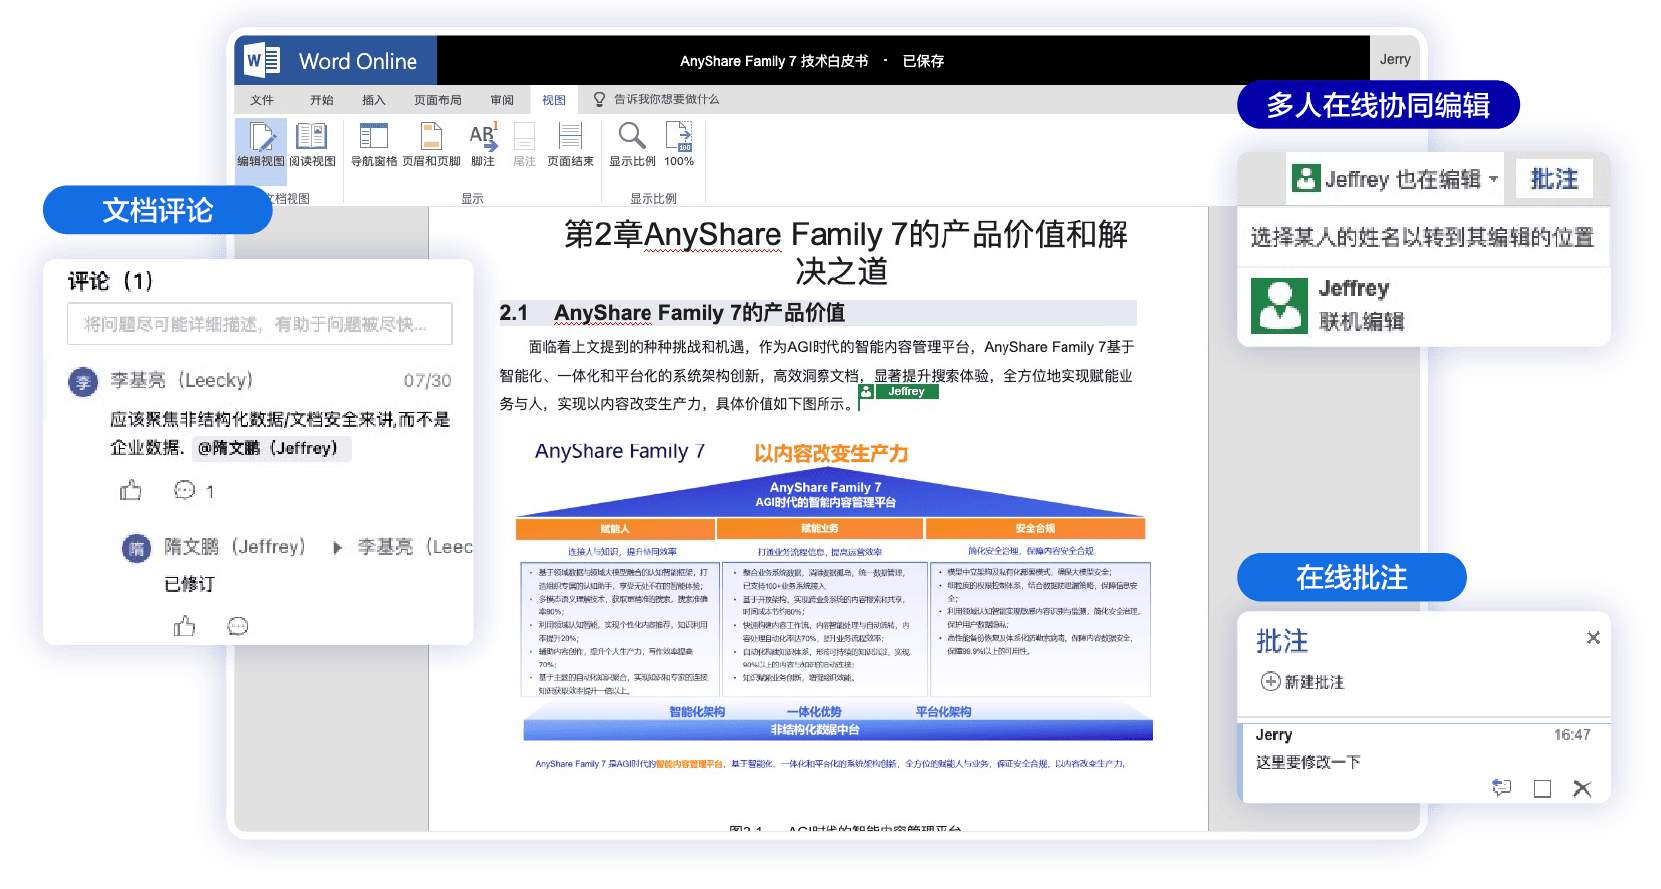Image resolution: width=1661 pixels, height=889 pixels.
Task: Close the 批注 panel
Action: tap(1593, 638)
